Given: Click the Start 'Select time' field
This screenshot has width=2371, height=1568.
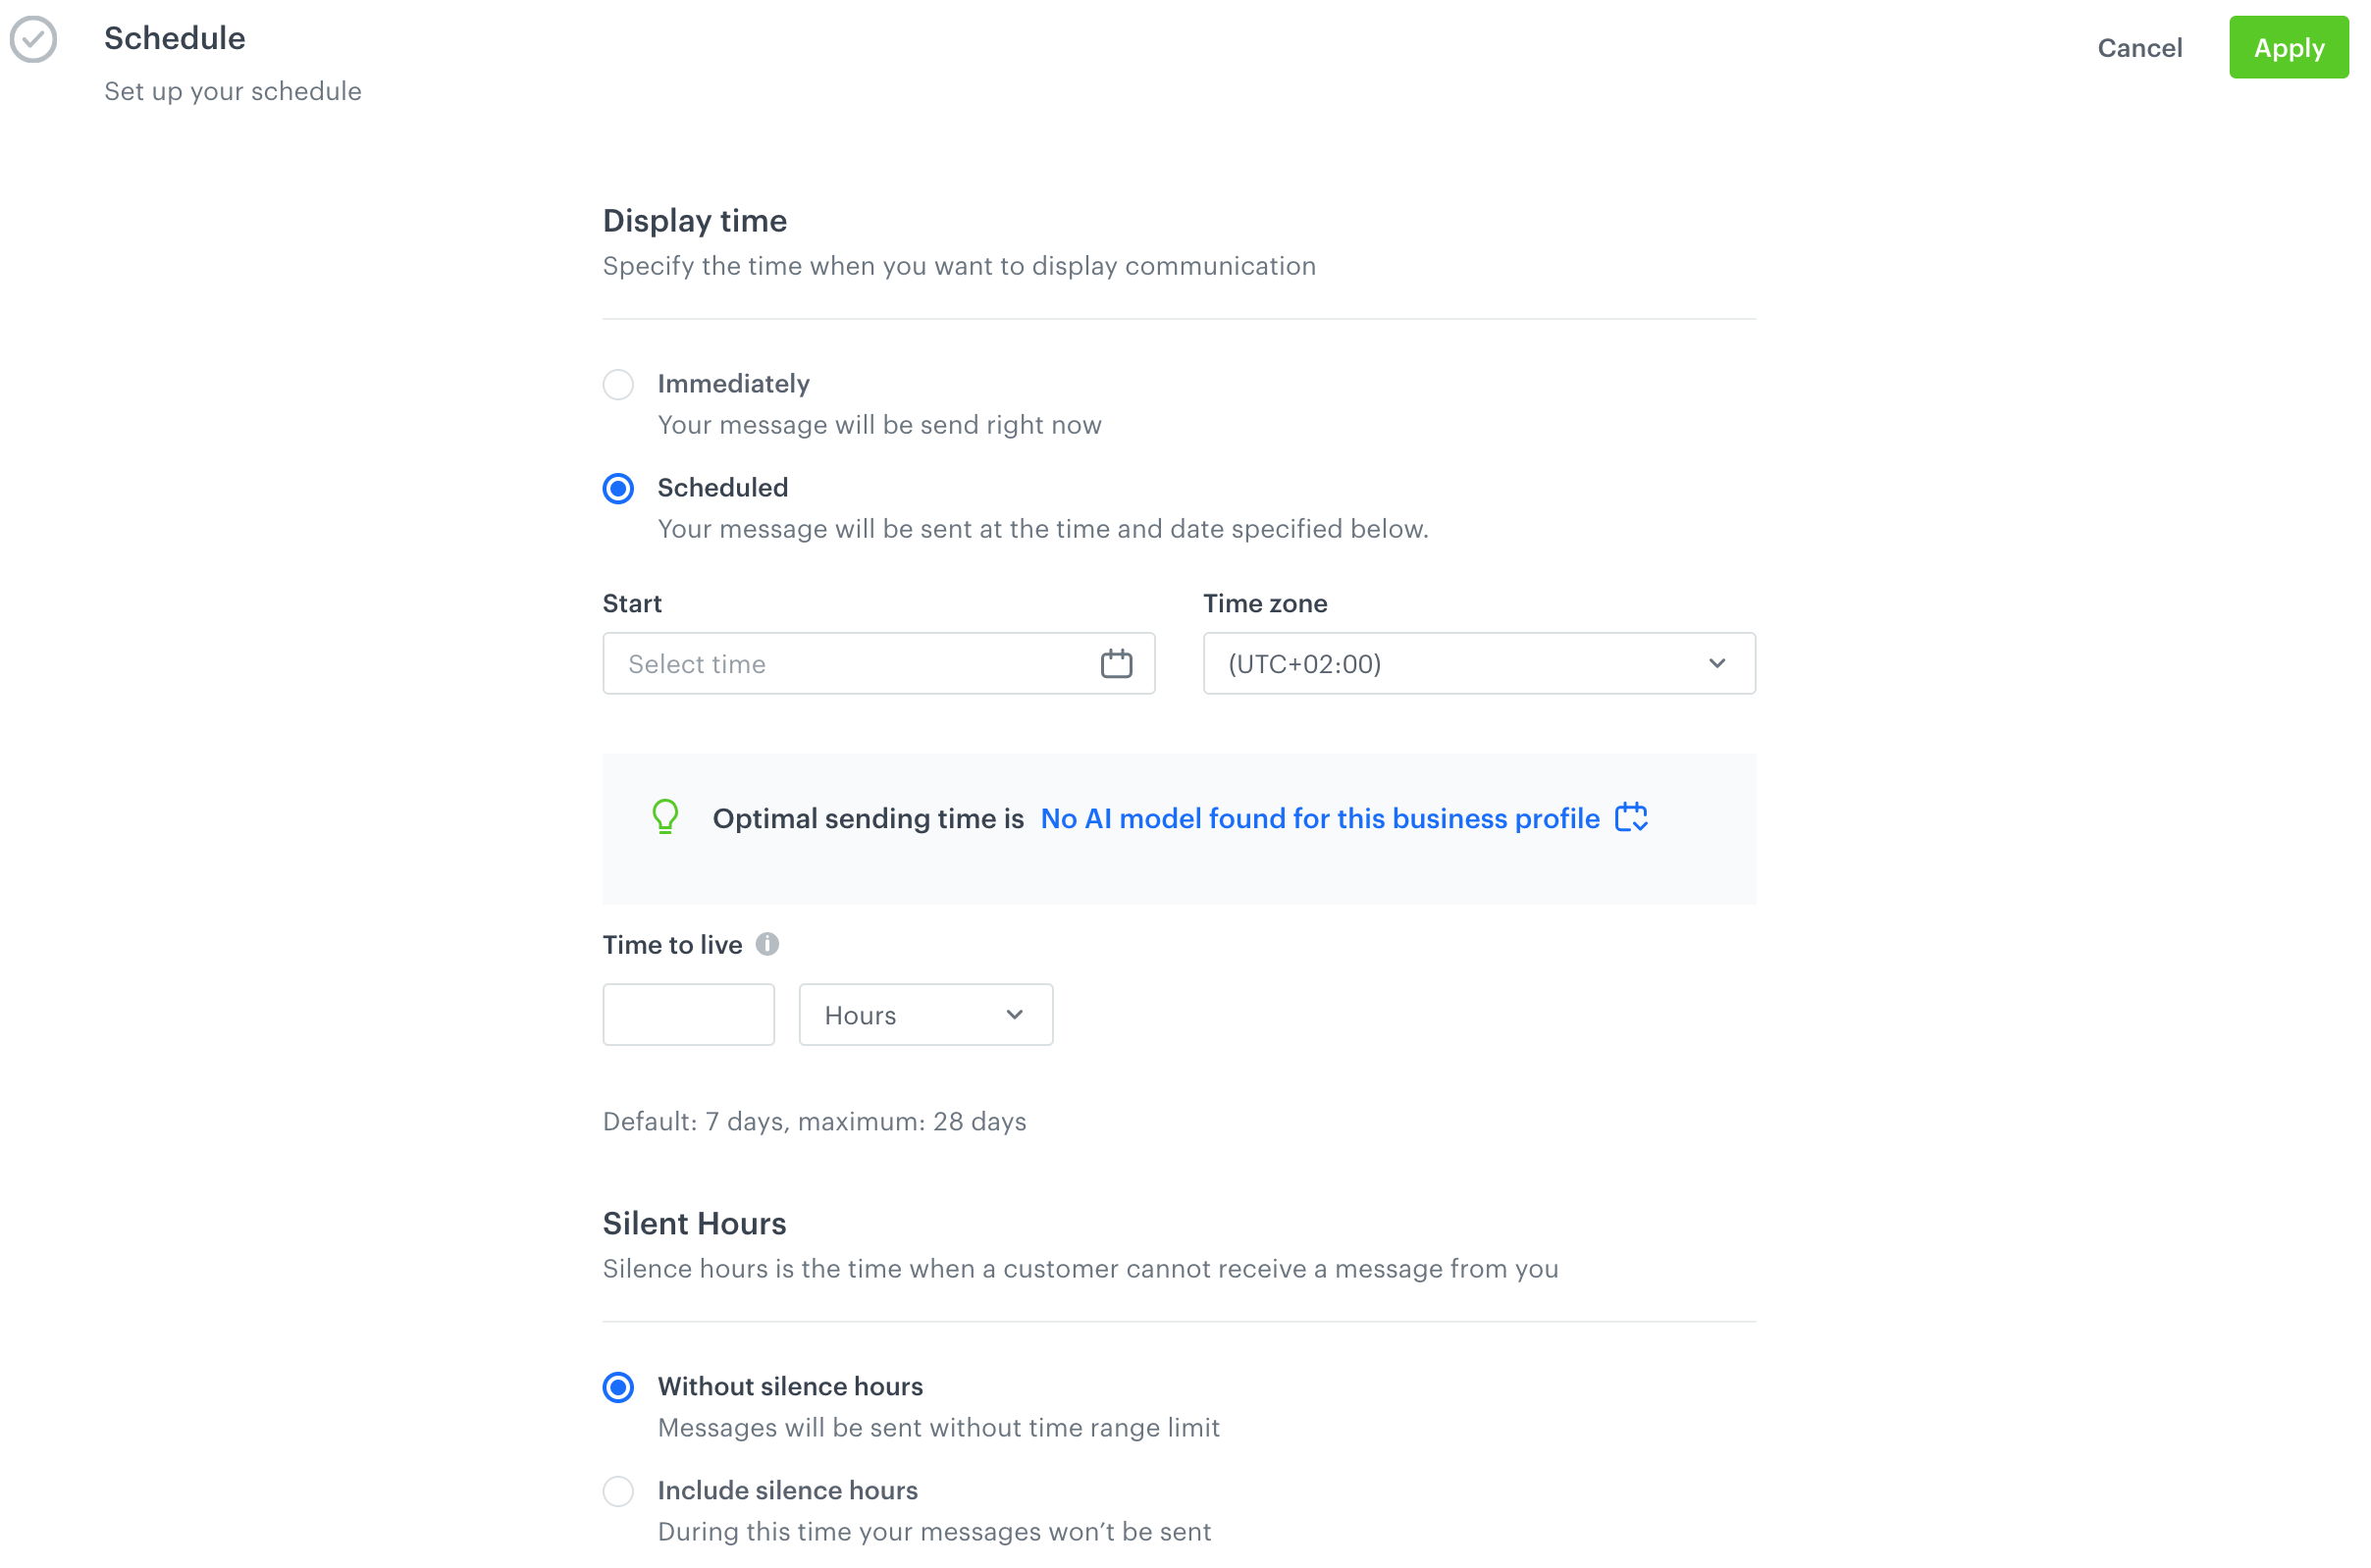Looking at the screenshot, I should [850, 664].
